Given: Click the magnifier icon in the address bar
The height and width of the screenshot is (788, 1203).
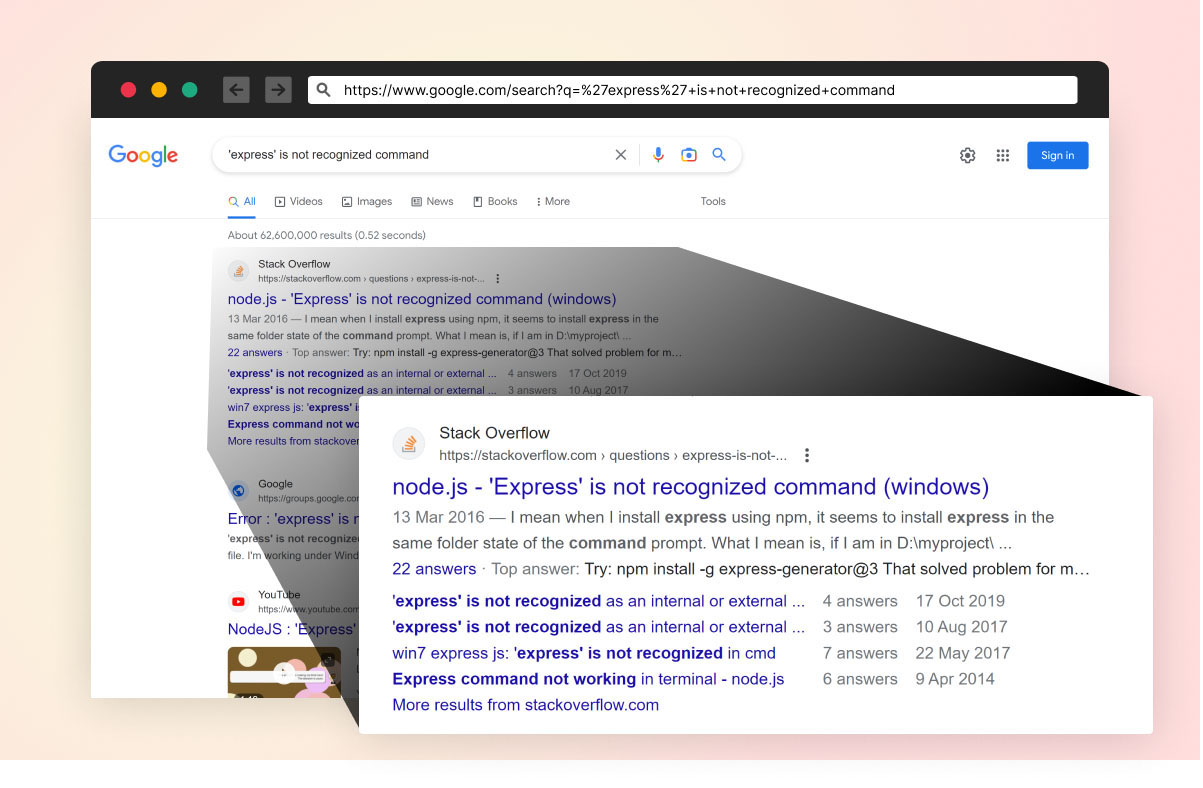Looking at the screenshot, I should (x=324, y=90).
